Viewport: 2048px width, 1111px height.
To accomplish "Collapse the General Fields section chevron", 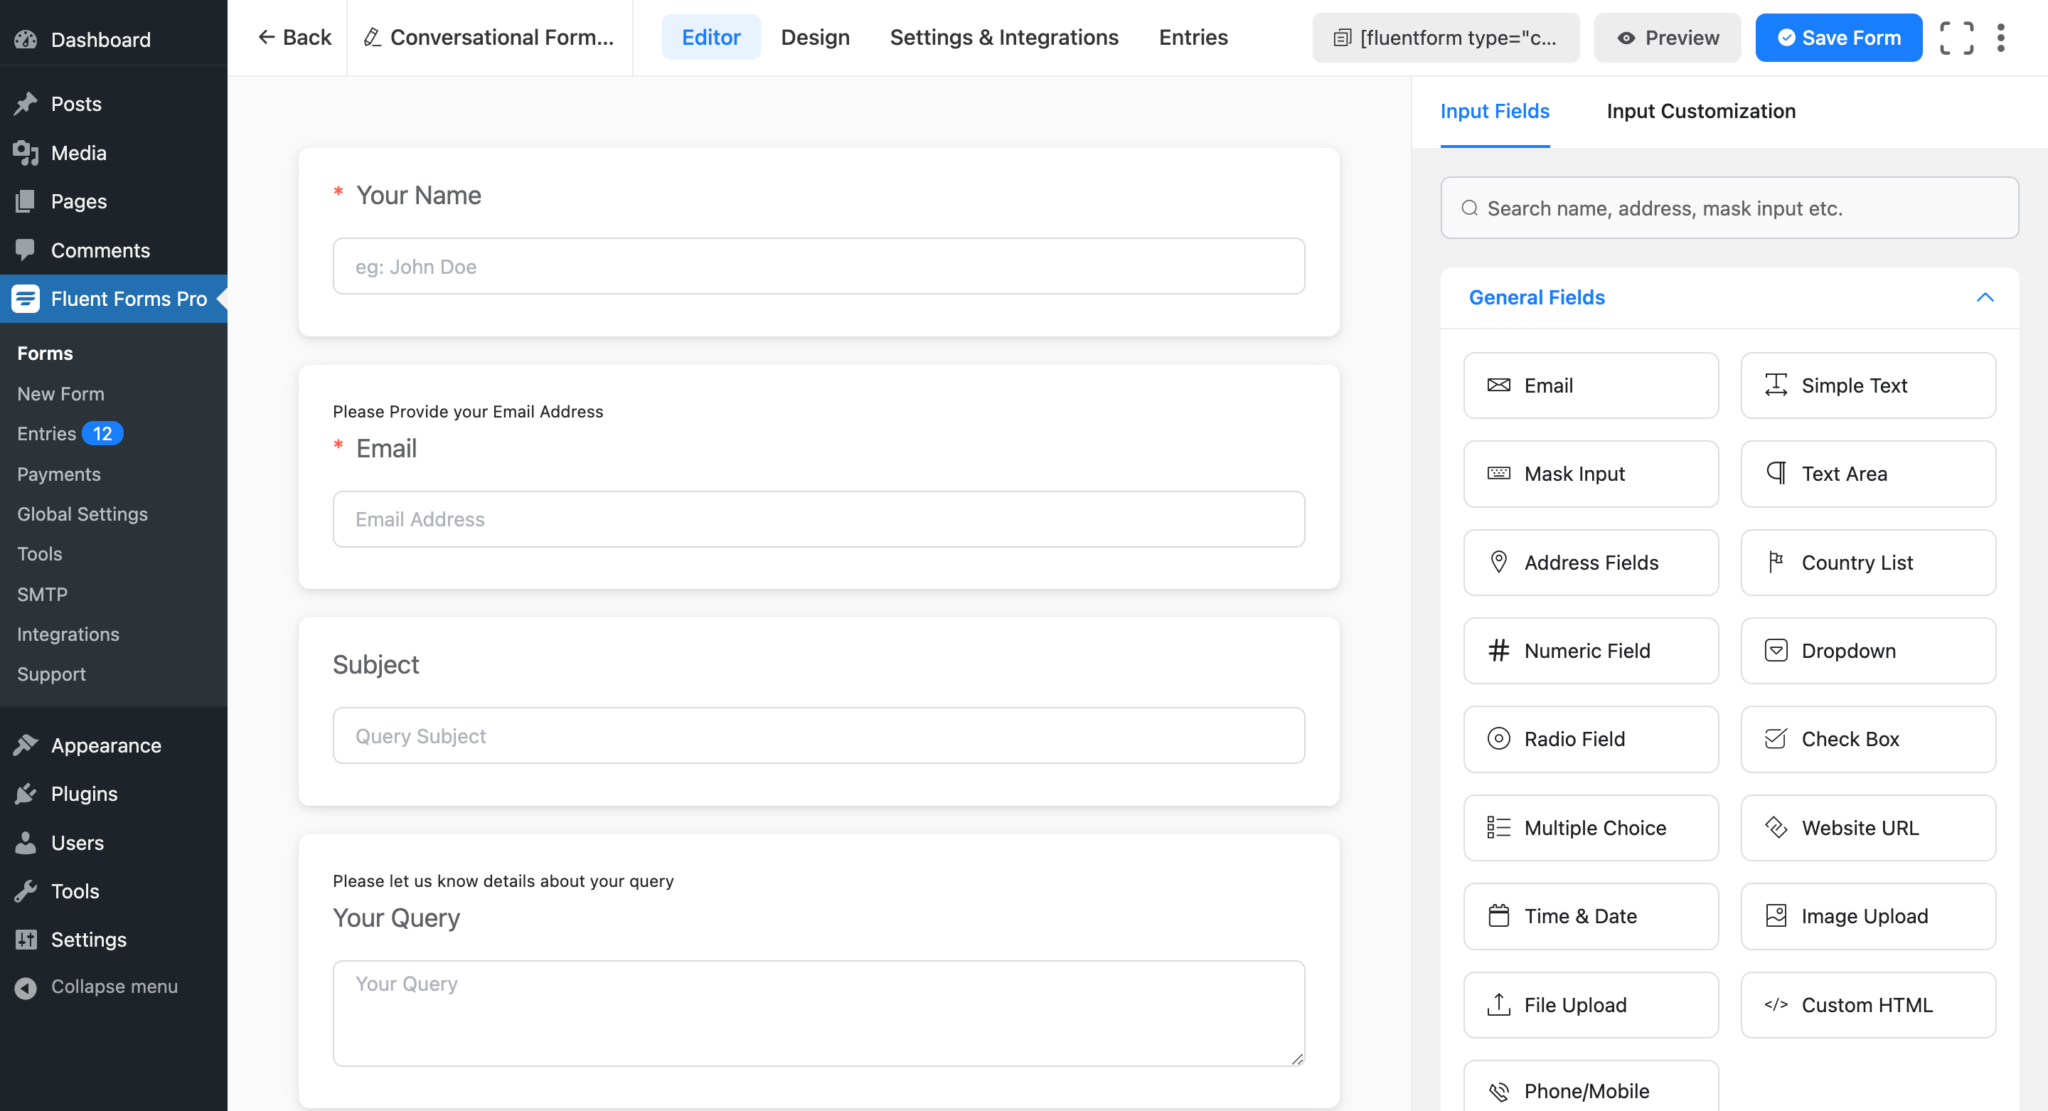I will (x=1985, y=297).
